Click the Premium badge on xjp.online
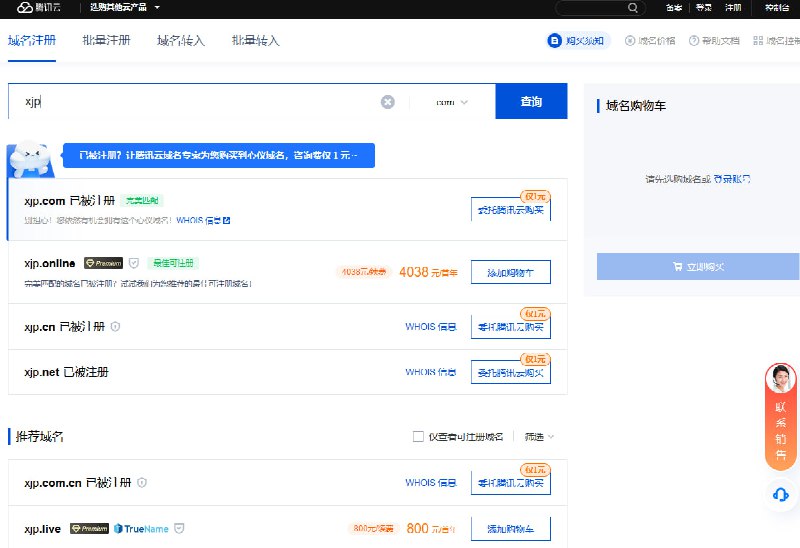800x548 pixels. click(x=104, y=263)
